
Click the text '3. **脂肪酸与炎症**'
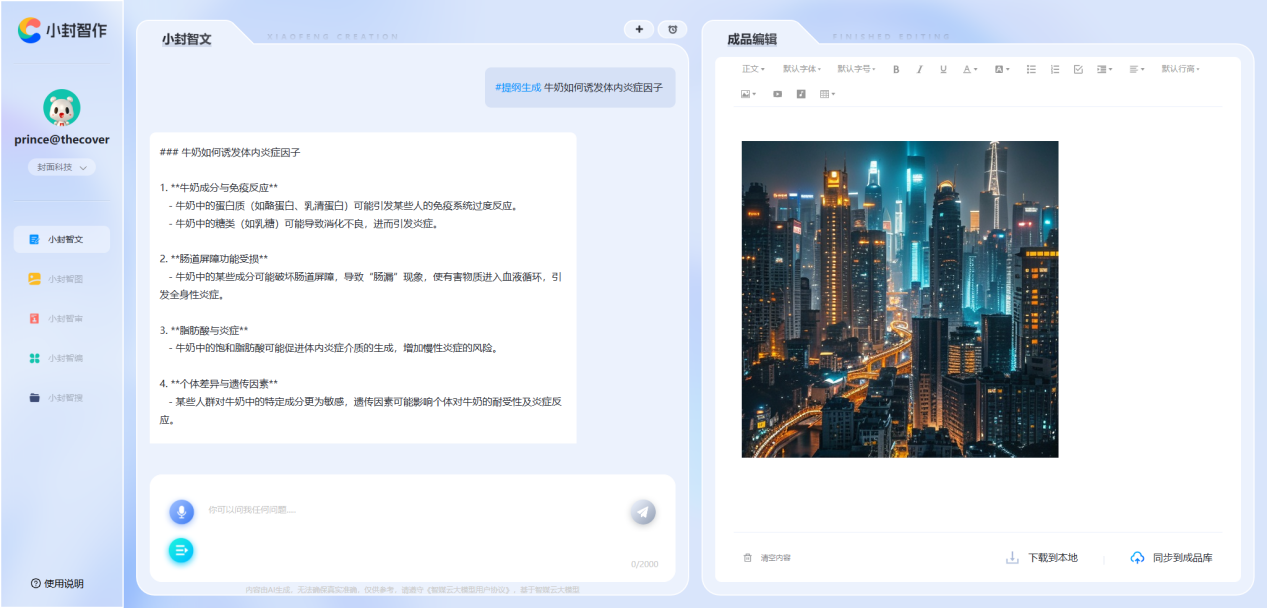click(x=204, y=330)
